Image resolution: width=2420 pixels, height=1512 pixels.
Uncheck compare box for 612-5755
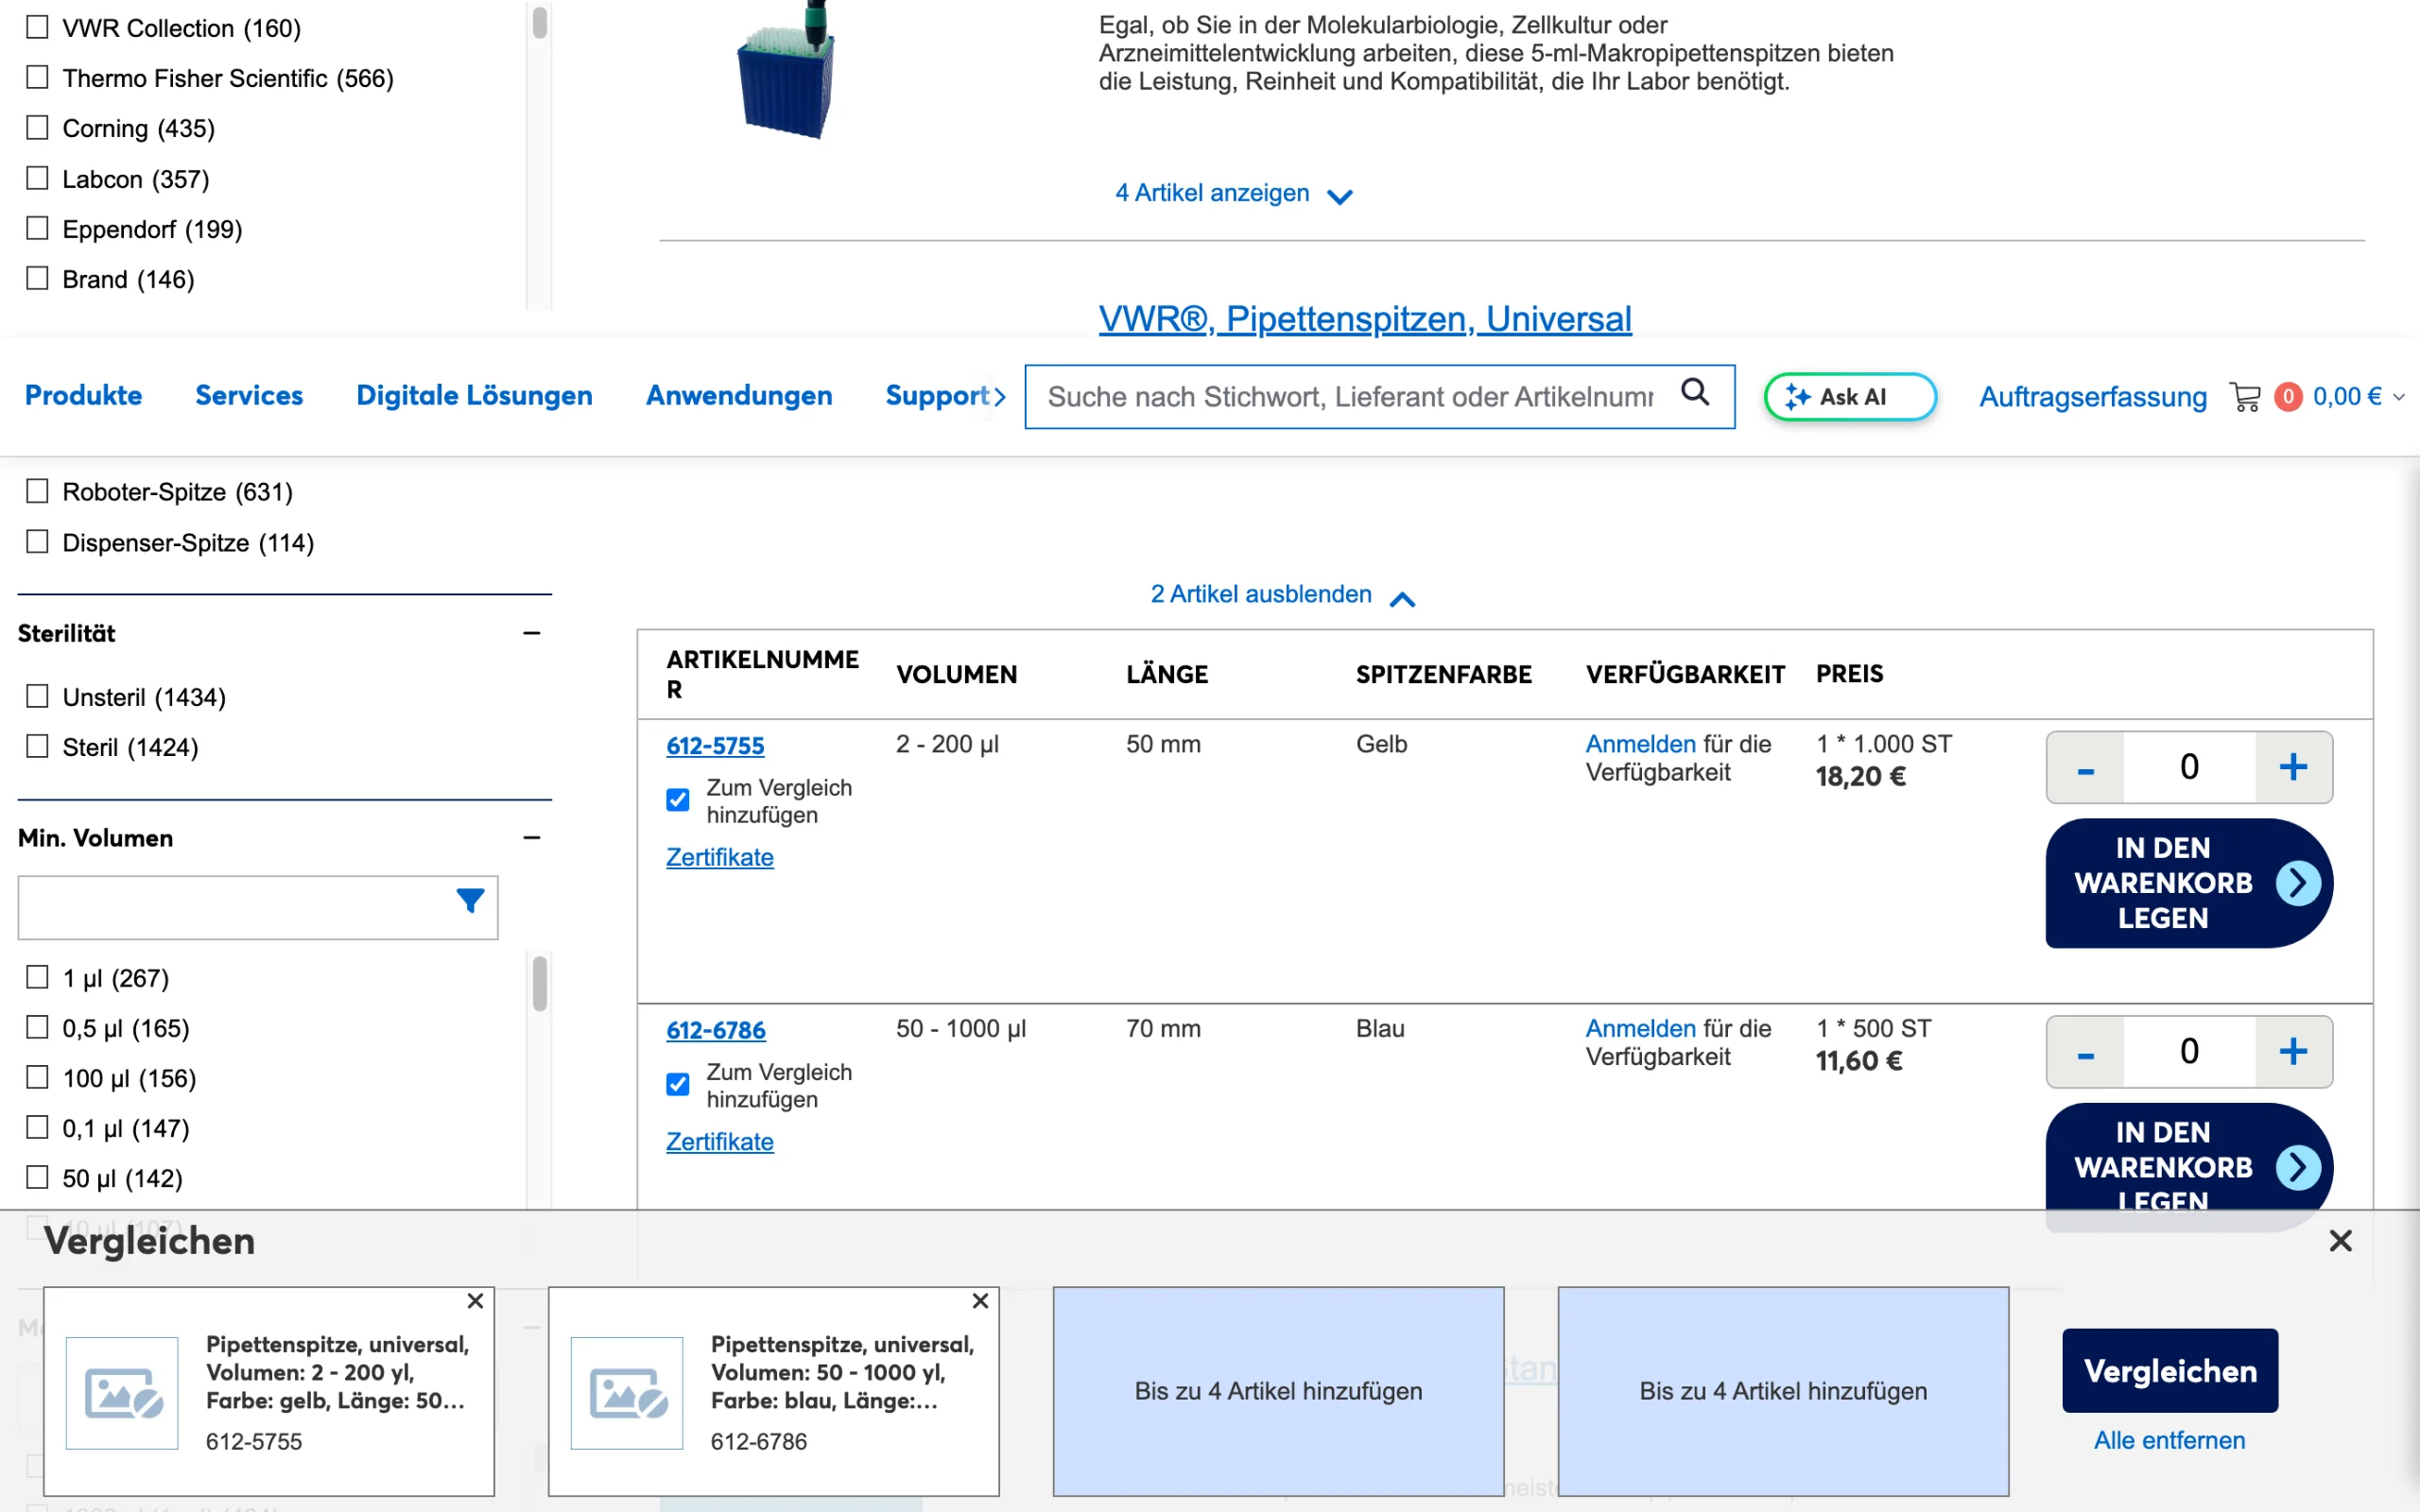678,800
